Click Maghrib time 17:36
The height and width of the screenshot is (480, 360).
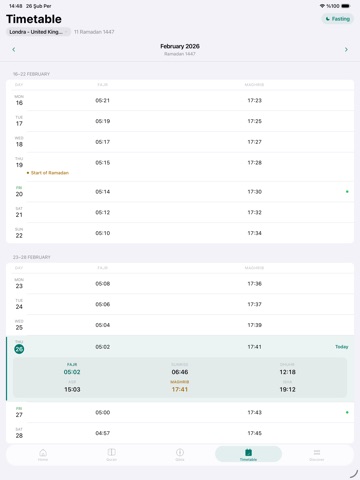[255, 284]
